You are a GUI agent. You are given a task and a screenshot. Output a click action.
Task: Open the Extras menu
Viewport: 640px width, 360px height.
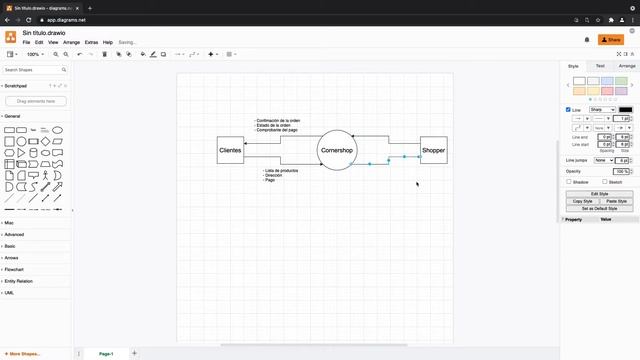[x=91, y=42]
